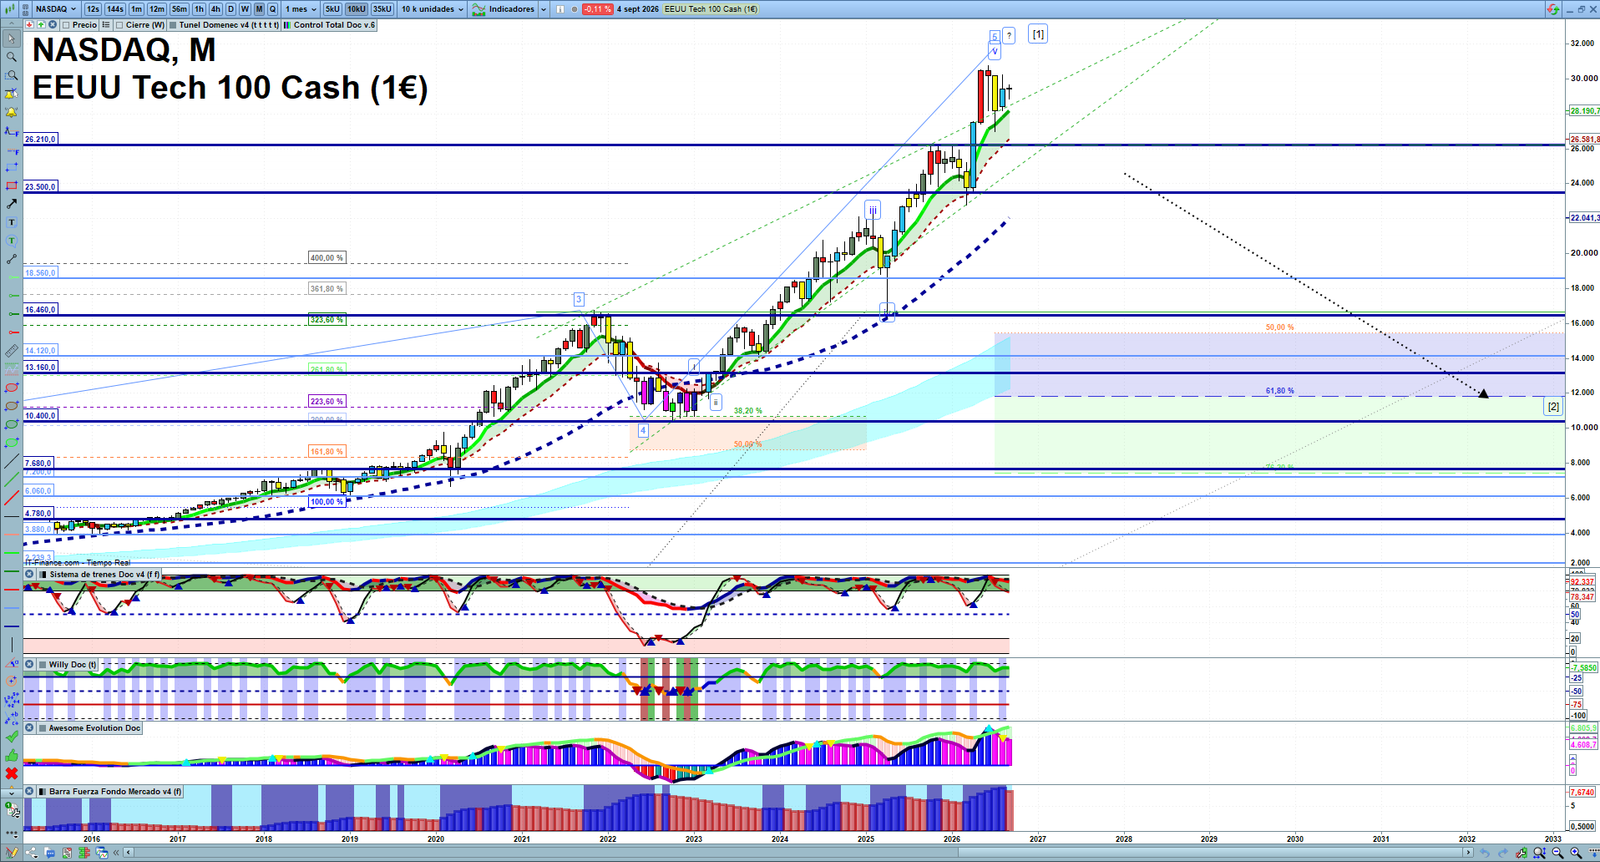Toggle Control Total Doc v.6 indicator
The width and height of the screenshot is (1600, 862).
click(288, 25)
